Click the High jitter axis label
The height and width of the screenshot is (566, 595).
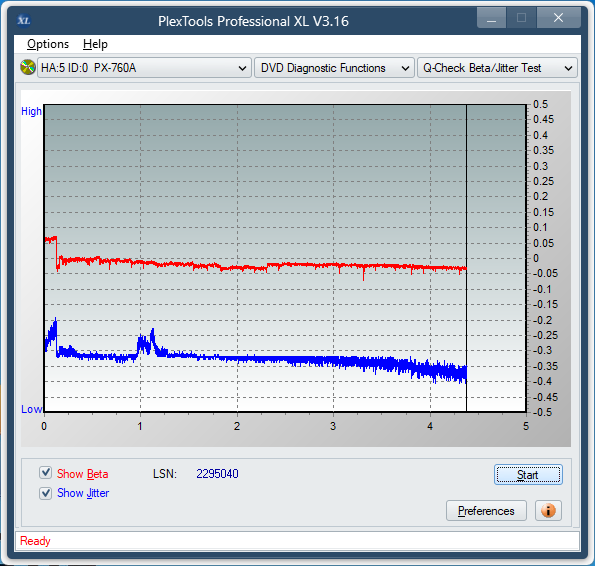click(x=31, y=111)
